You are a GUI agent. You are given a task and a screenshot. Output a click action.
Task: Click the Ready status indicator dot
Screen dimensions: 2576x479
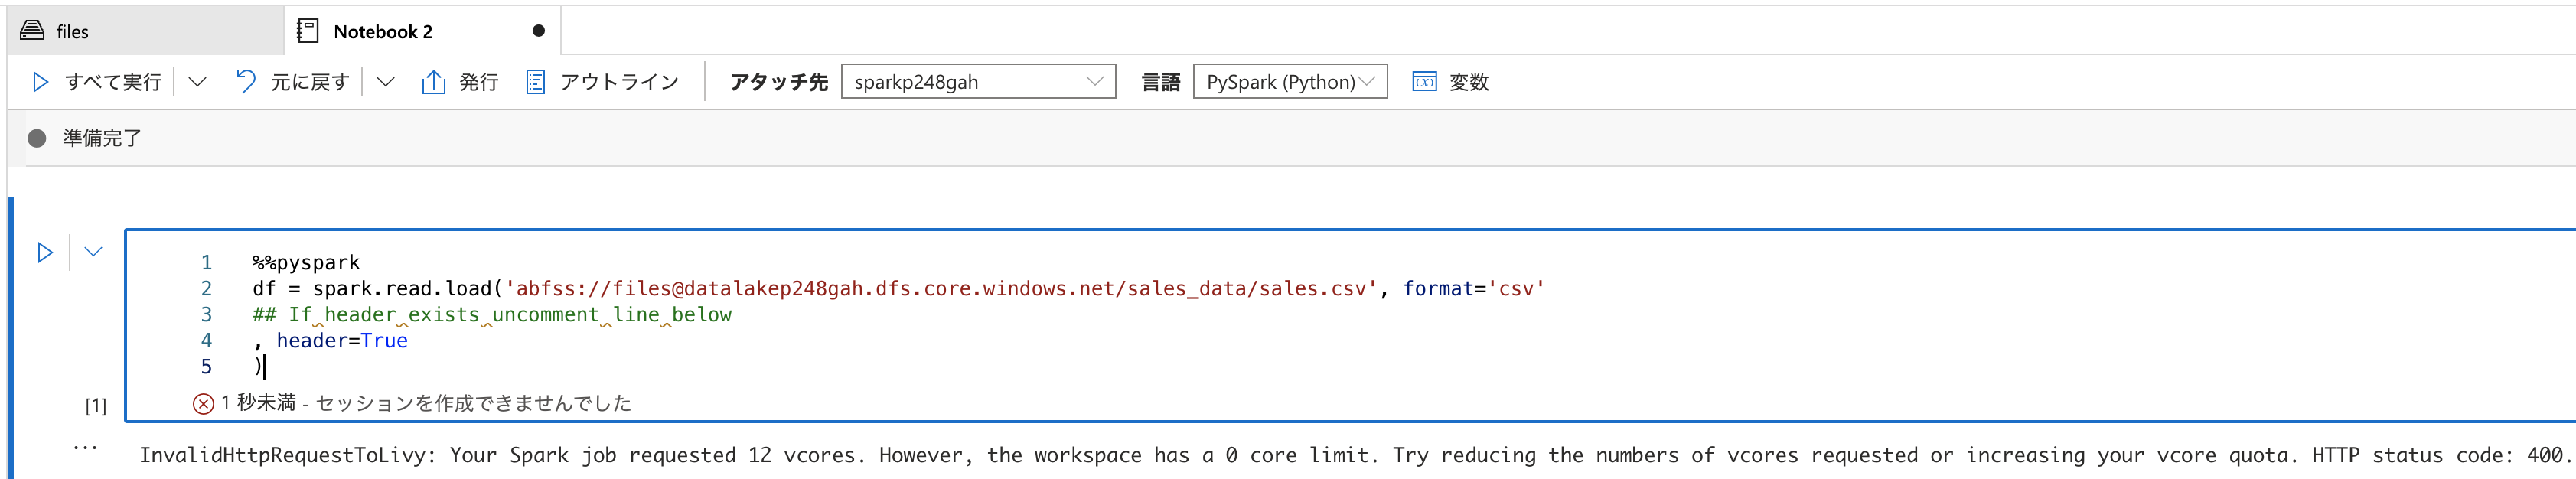point(37,138)
